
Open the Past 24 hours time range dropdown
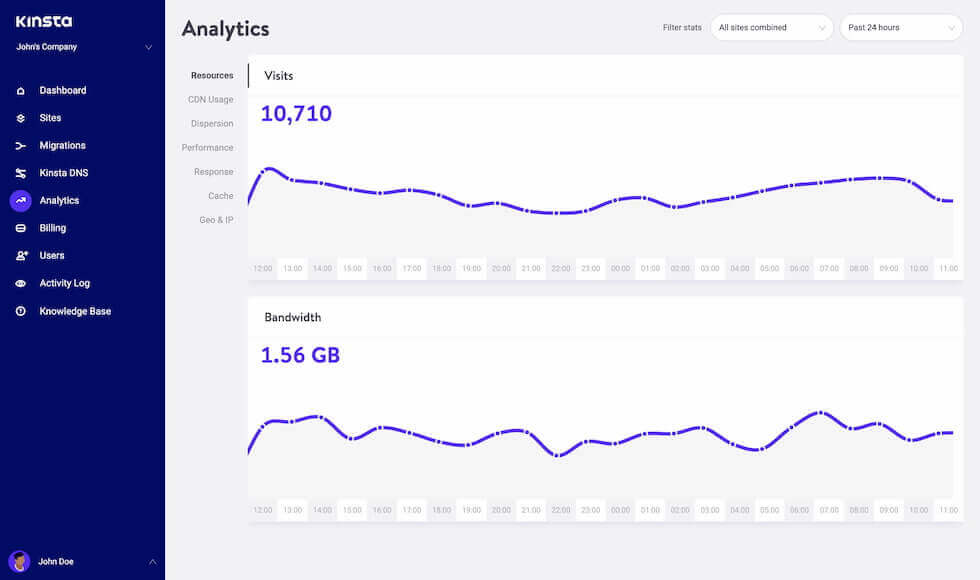coord(899,27)
